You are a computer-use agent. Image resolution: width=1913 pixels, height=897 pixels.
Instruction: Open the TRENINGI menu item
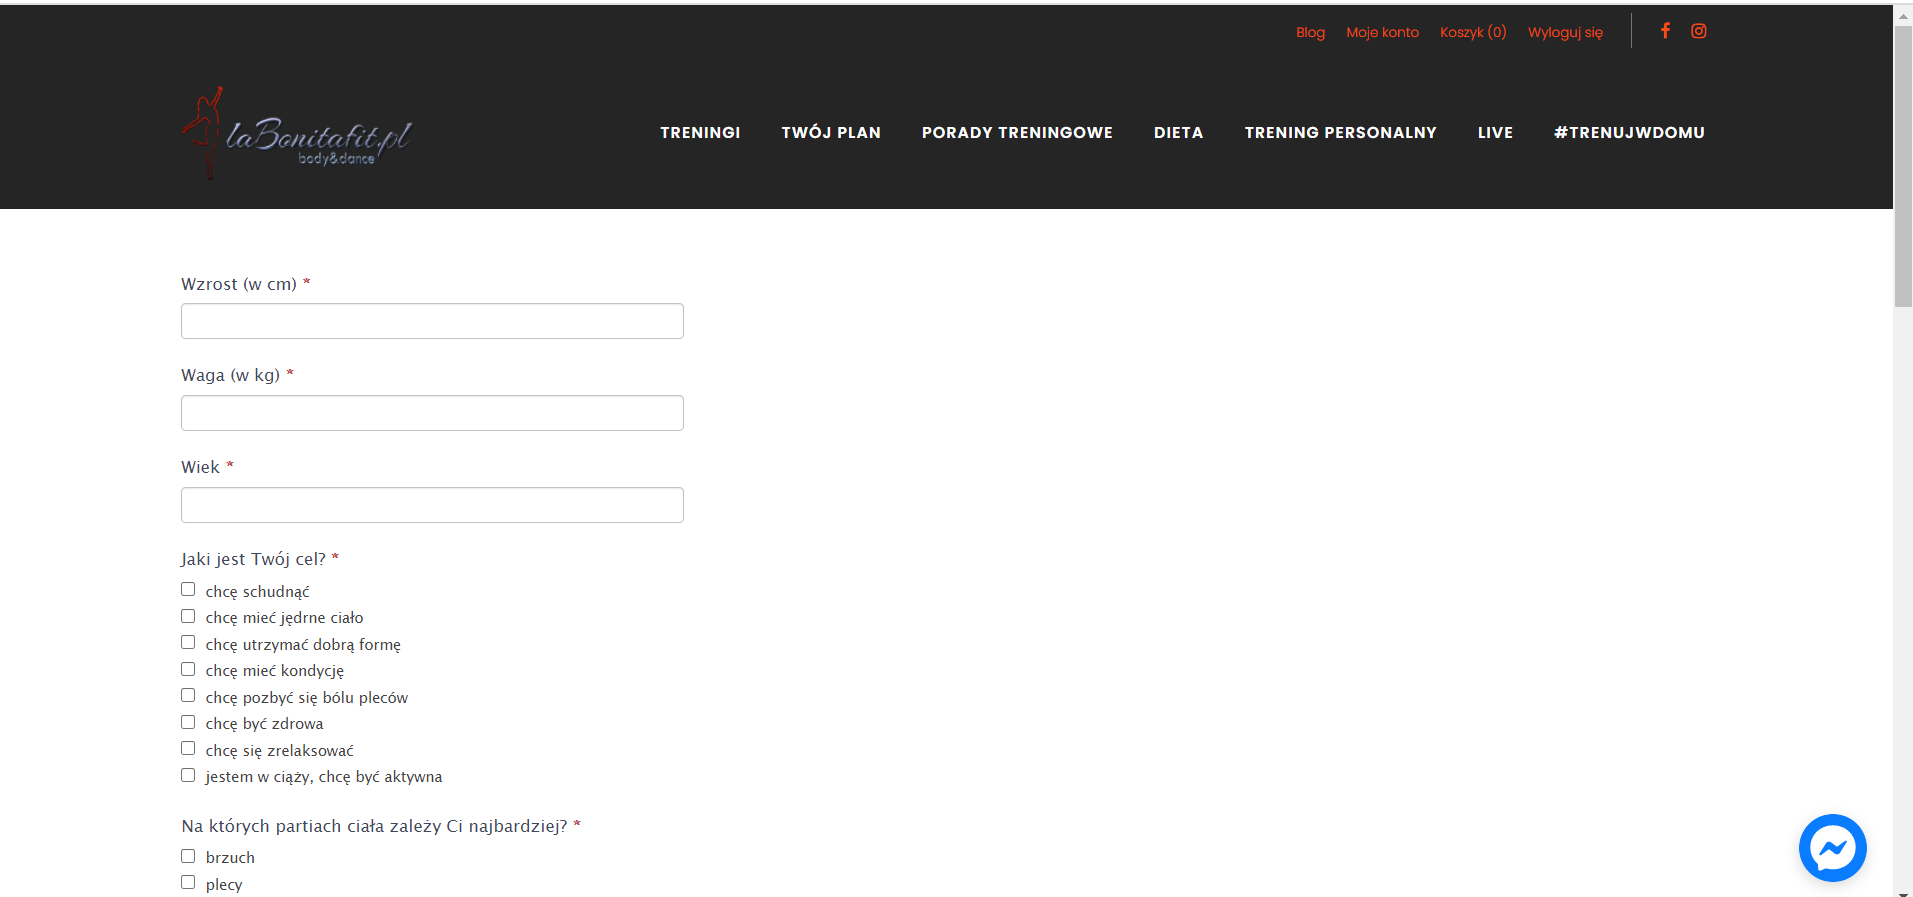coord(700,133)
